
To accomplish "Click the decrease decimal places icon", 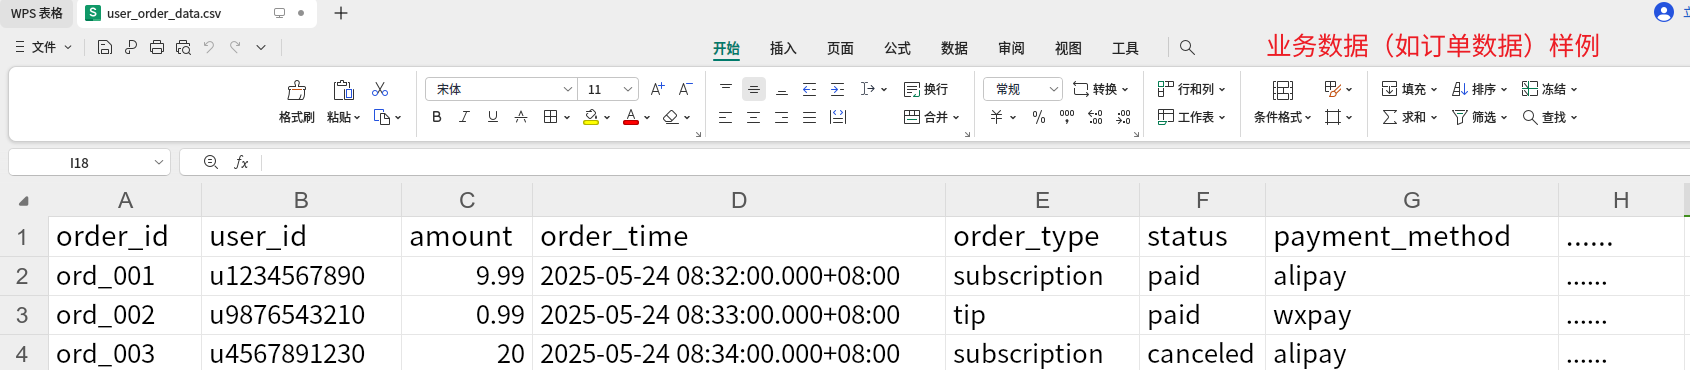I will 1123,117.
